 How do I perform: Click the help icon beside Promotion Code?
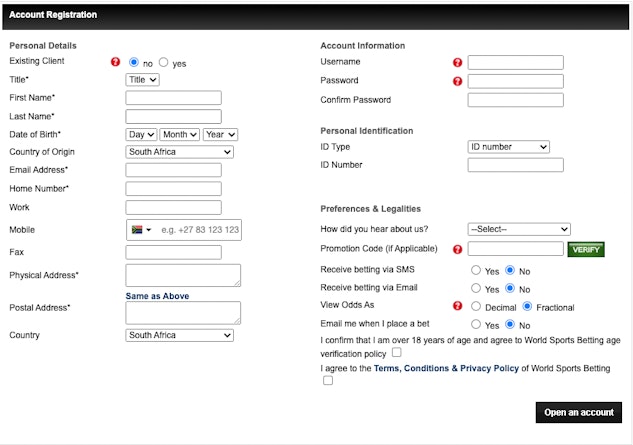(457, 249)
